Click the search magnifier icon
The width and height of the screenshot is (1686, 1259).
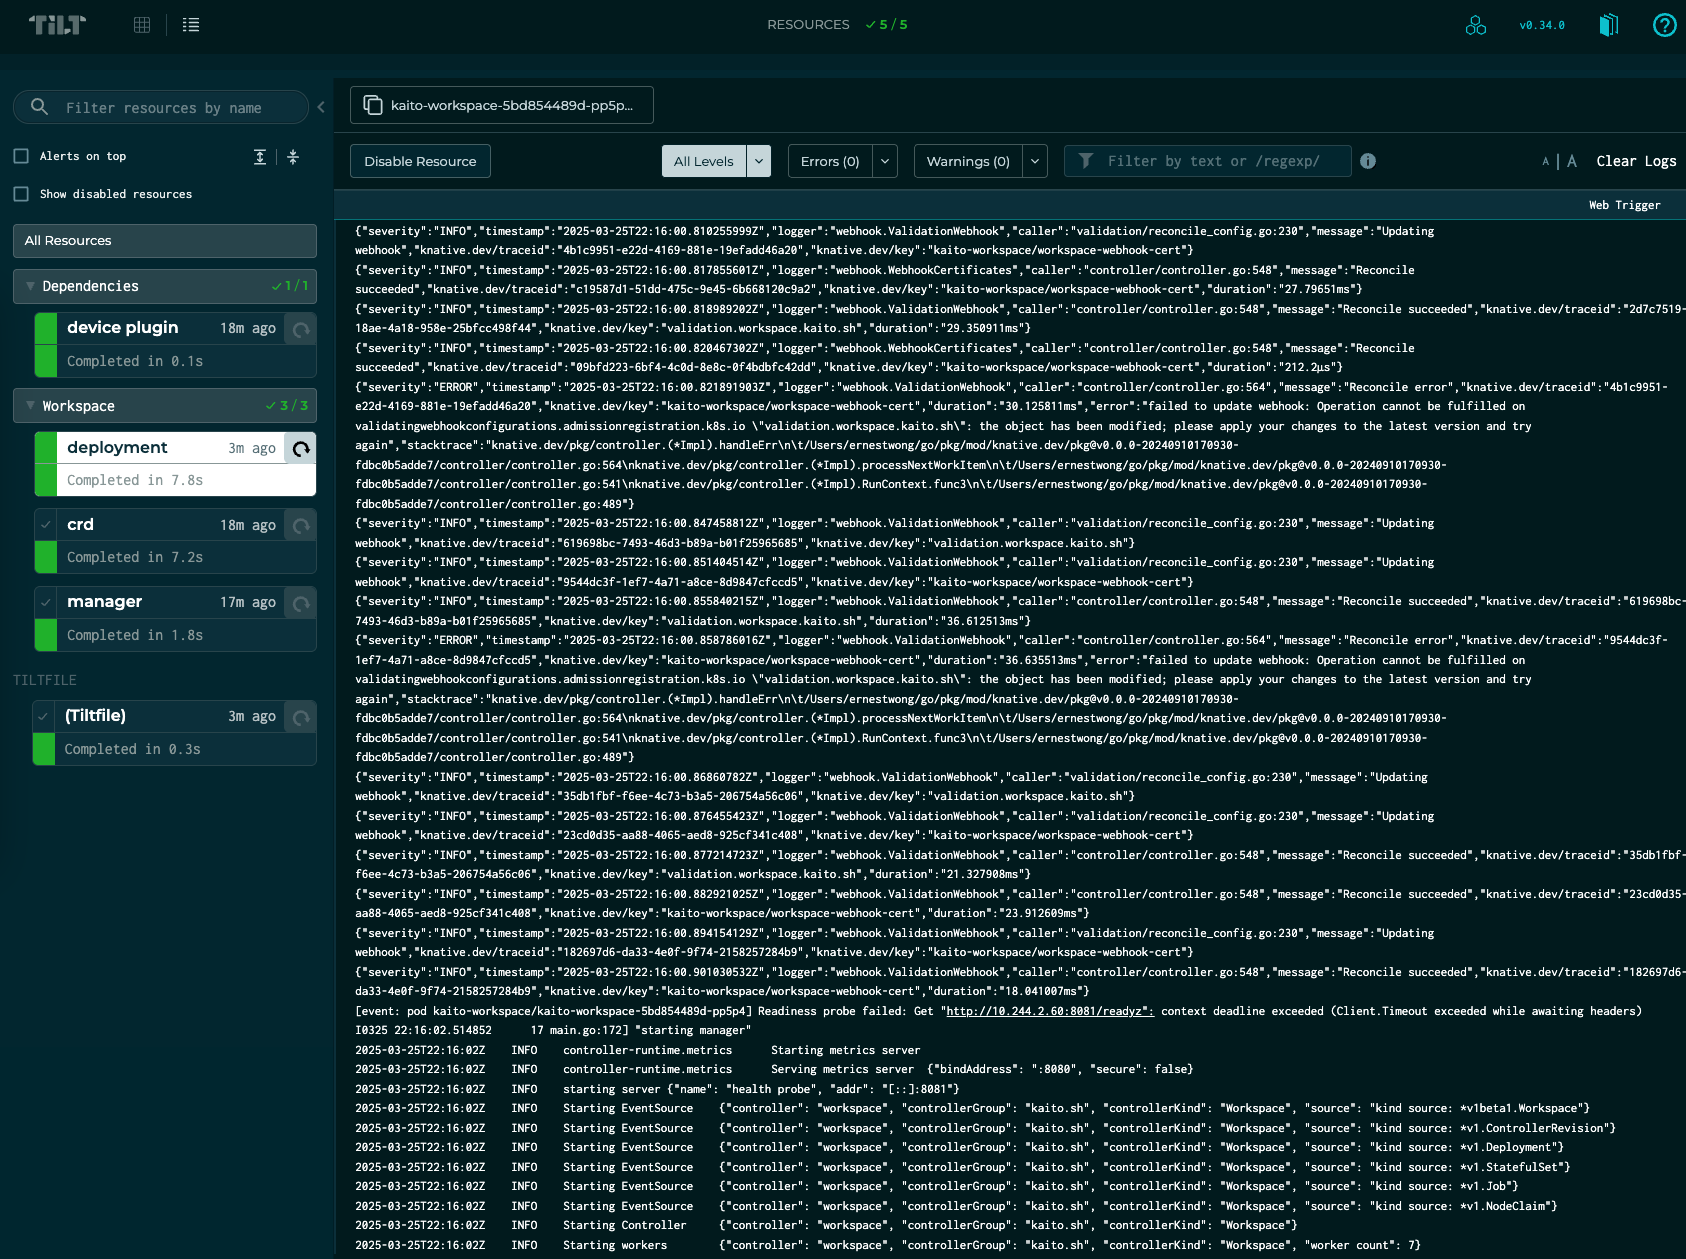(x=40, y=106)
